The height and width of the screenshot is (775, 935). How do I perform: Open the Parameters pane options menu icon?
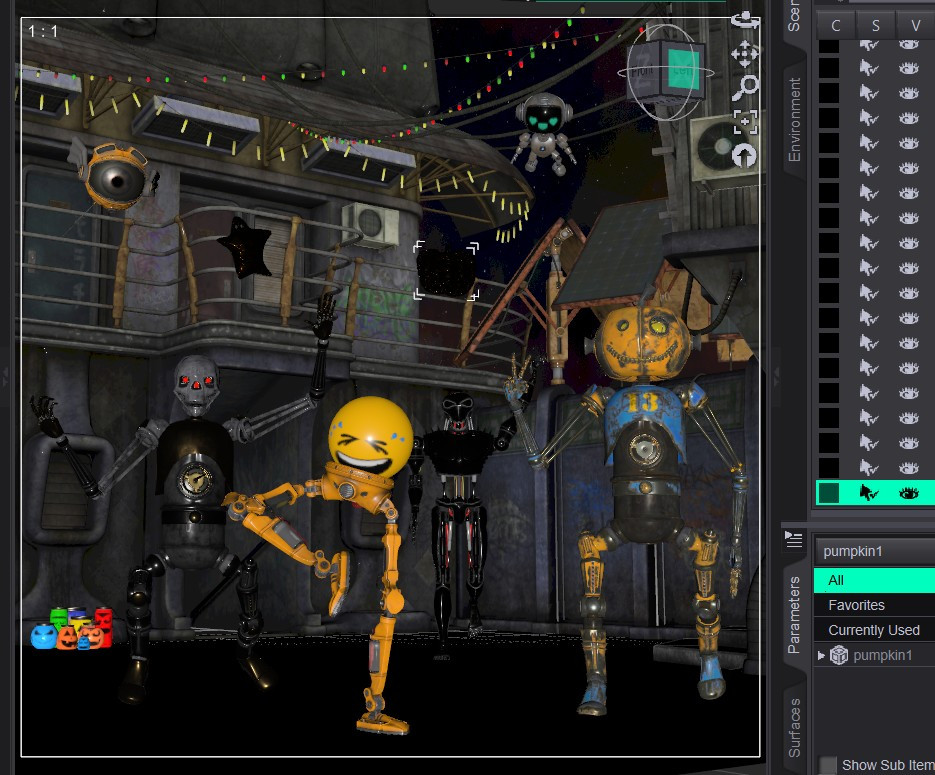(794, 540)
